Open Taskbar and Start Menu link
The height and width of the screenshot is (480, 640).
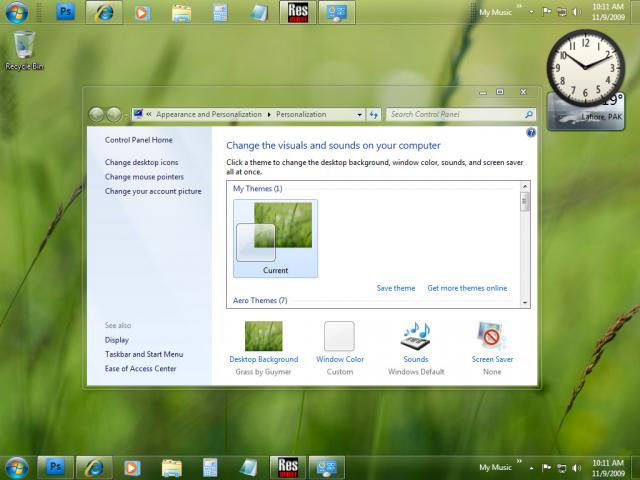(144, 354)
